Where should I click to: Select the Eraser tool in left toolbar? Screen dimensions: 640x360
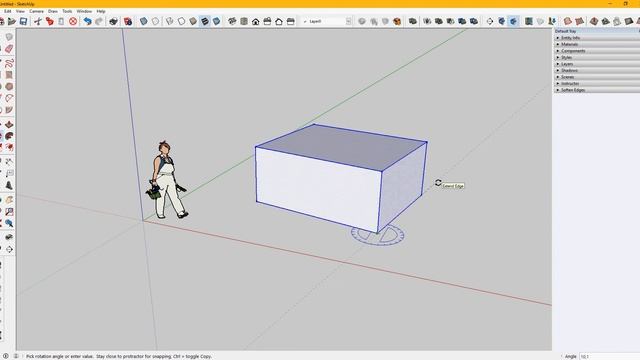pos(9,49)
